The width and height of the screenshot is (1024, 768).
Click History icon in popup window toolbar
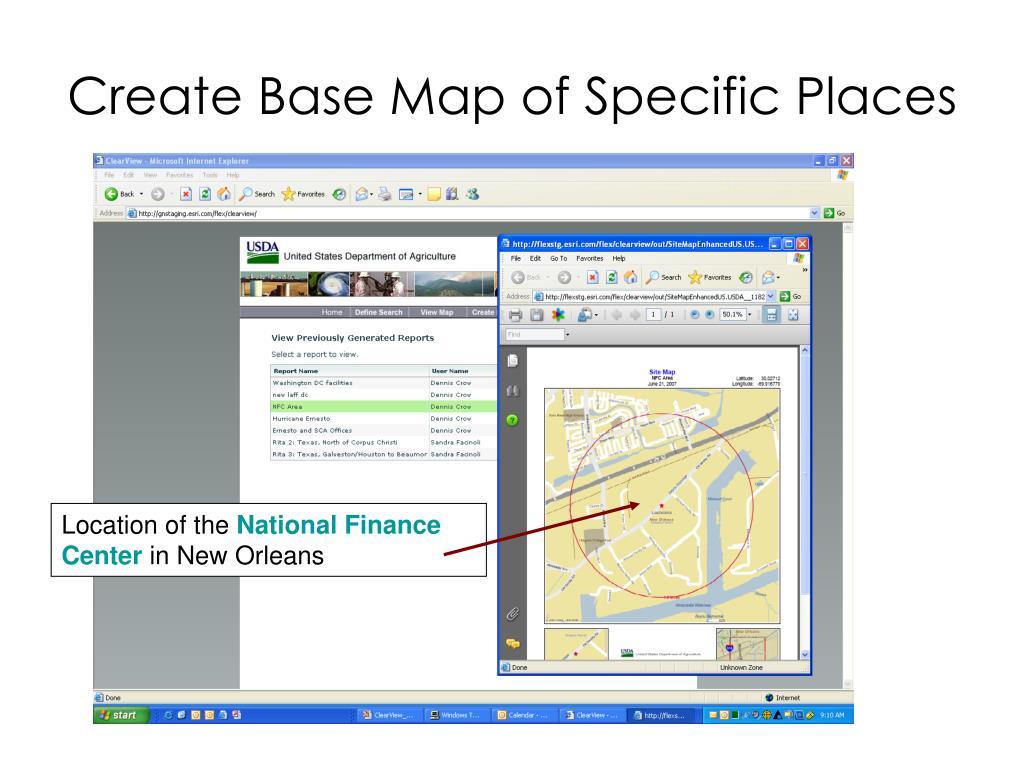pos(746,278)
